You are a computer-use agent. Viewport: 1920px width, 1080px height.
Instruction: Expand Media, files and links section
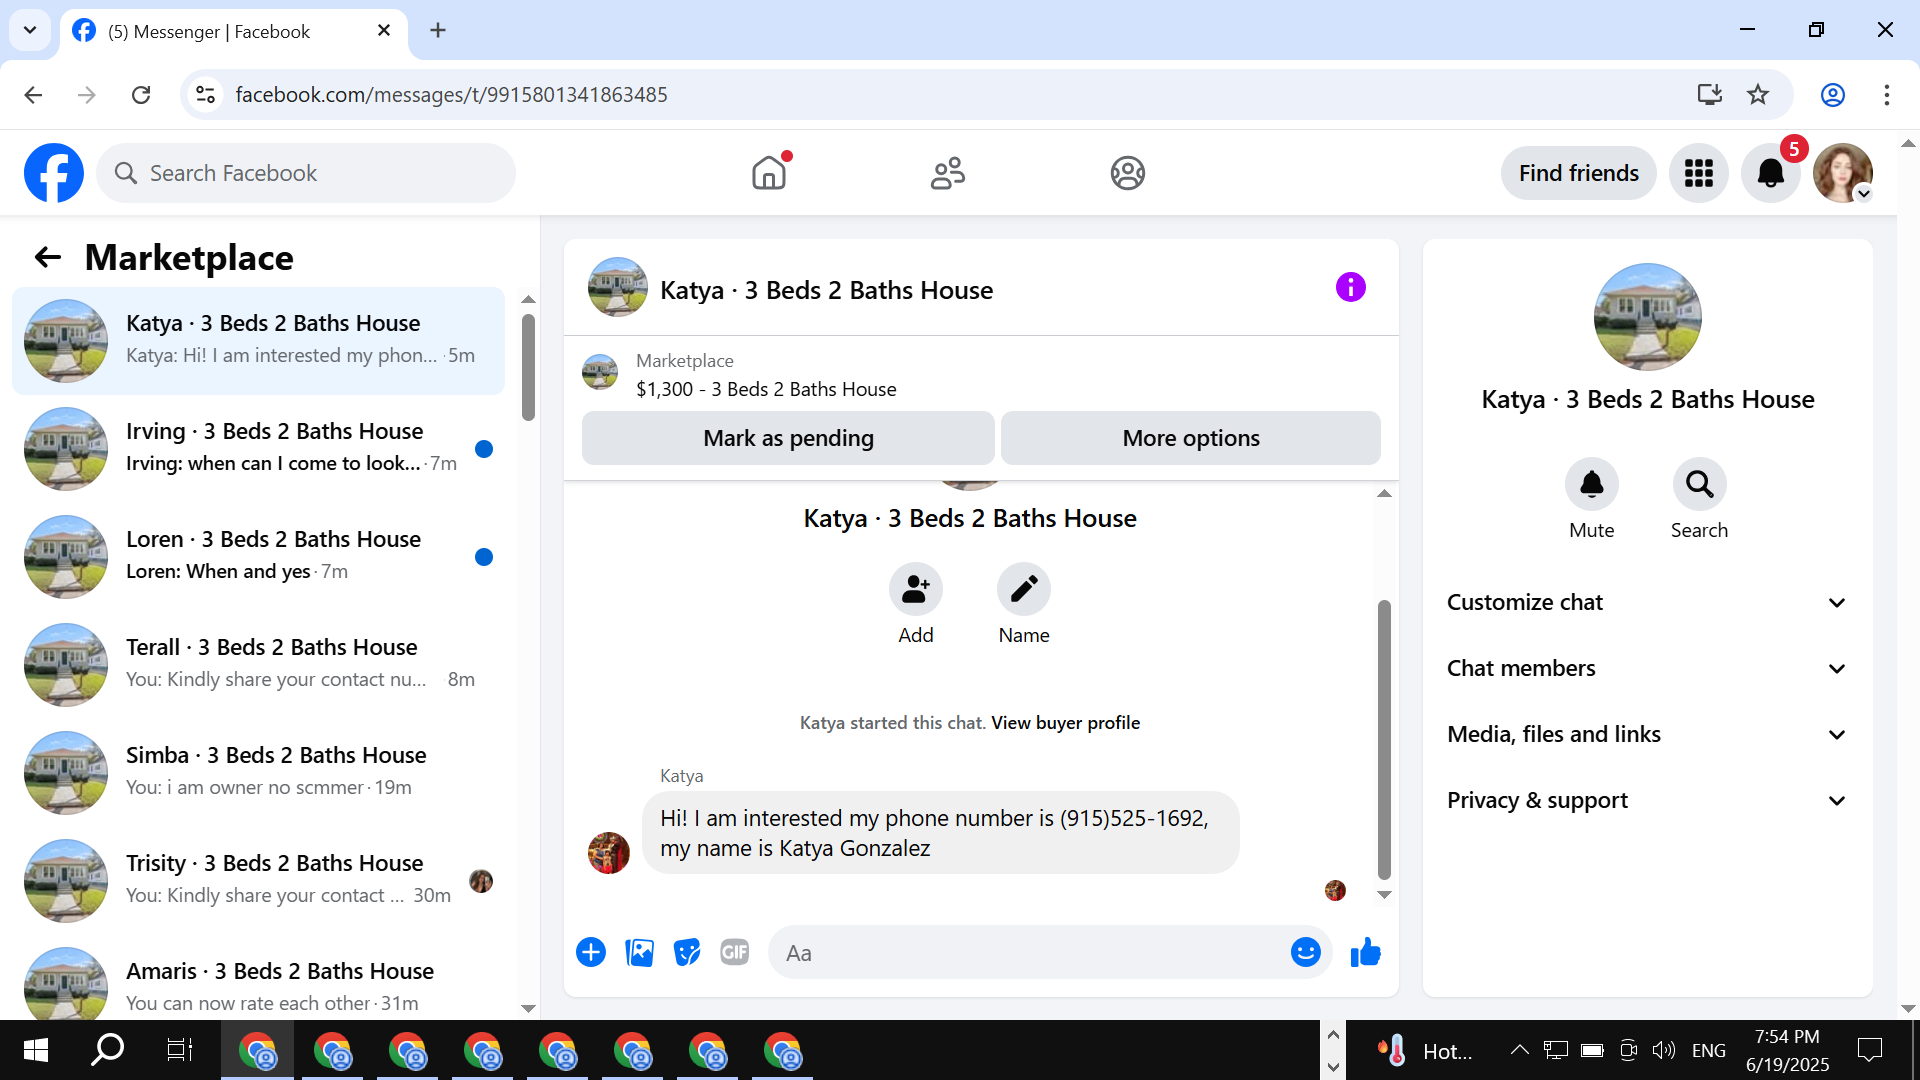[1647, 734]
